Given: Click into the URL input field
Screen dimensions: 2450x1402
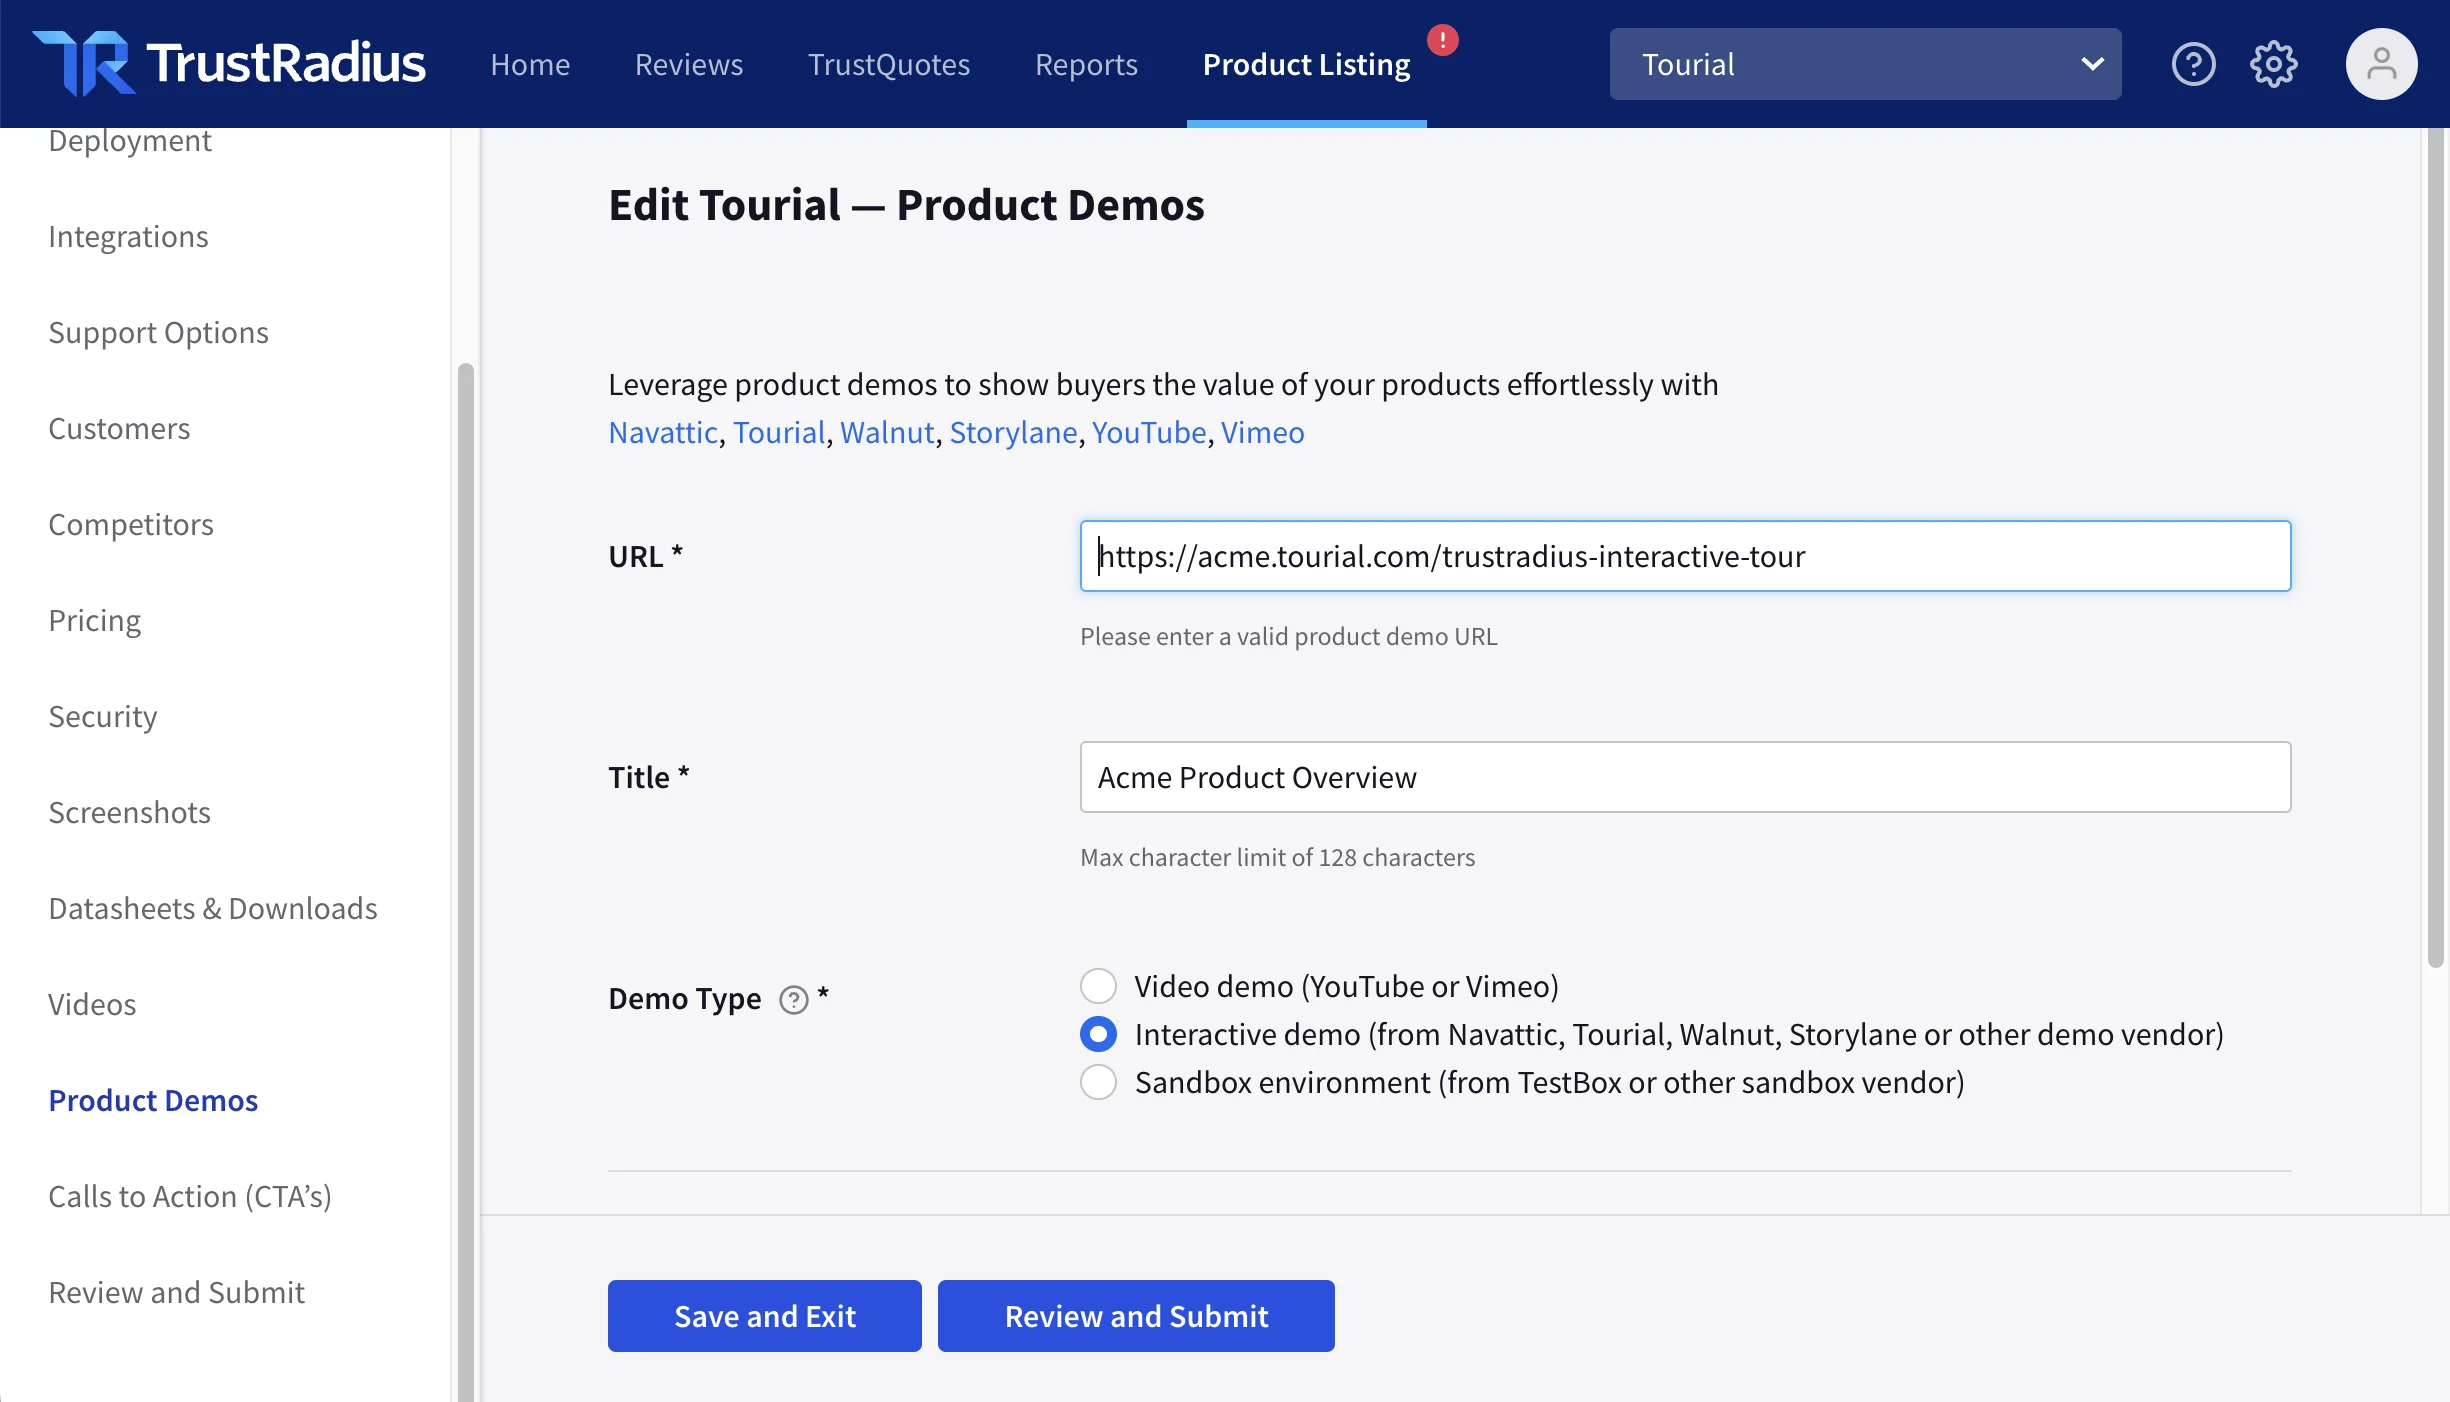Looking at the screenshot, I should pyautogui.click(x=1685, y=556).
